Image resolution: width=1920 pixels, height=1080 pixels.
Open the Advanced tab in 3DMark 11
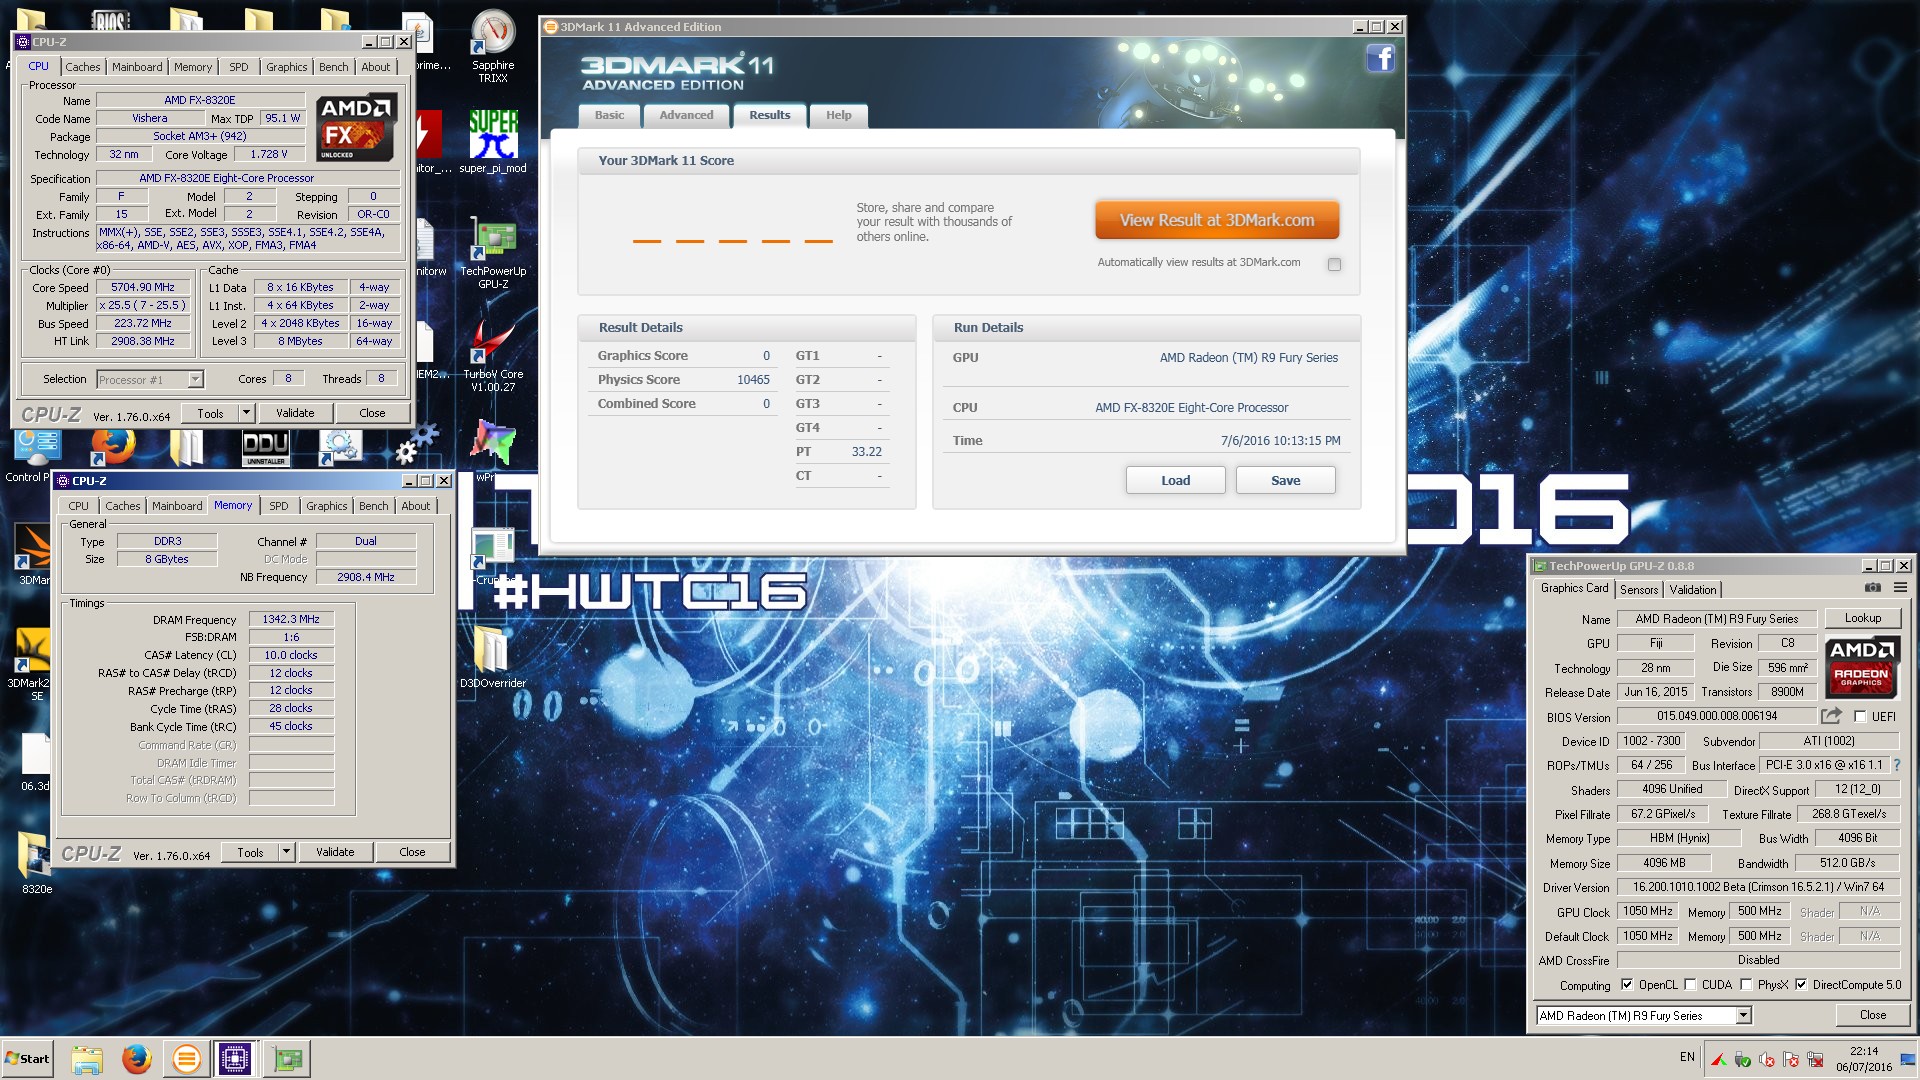click(x=686, y=115)
